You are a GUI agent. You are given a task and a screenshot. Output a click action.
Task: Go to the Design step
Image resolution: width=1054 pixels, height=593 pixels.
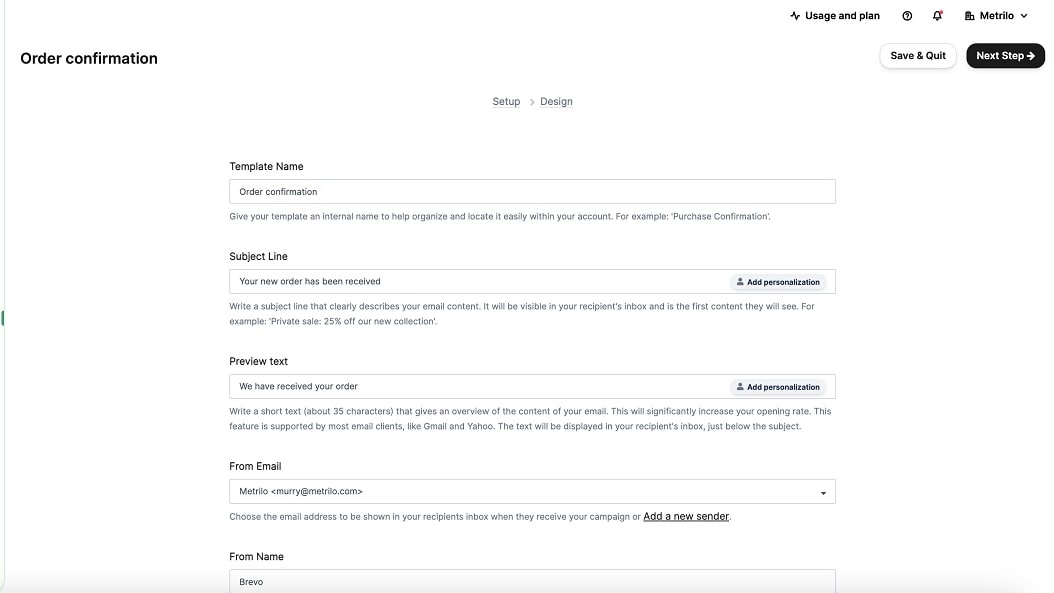pos(556,102)
